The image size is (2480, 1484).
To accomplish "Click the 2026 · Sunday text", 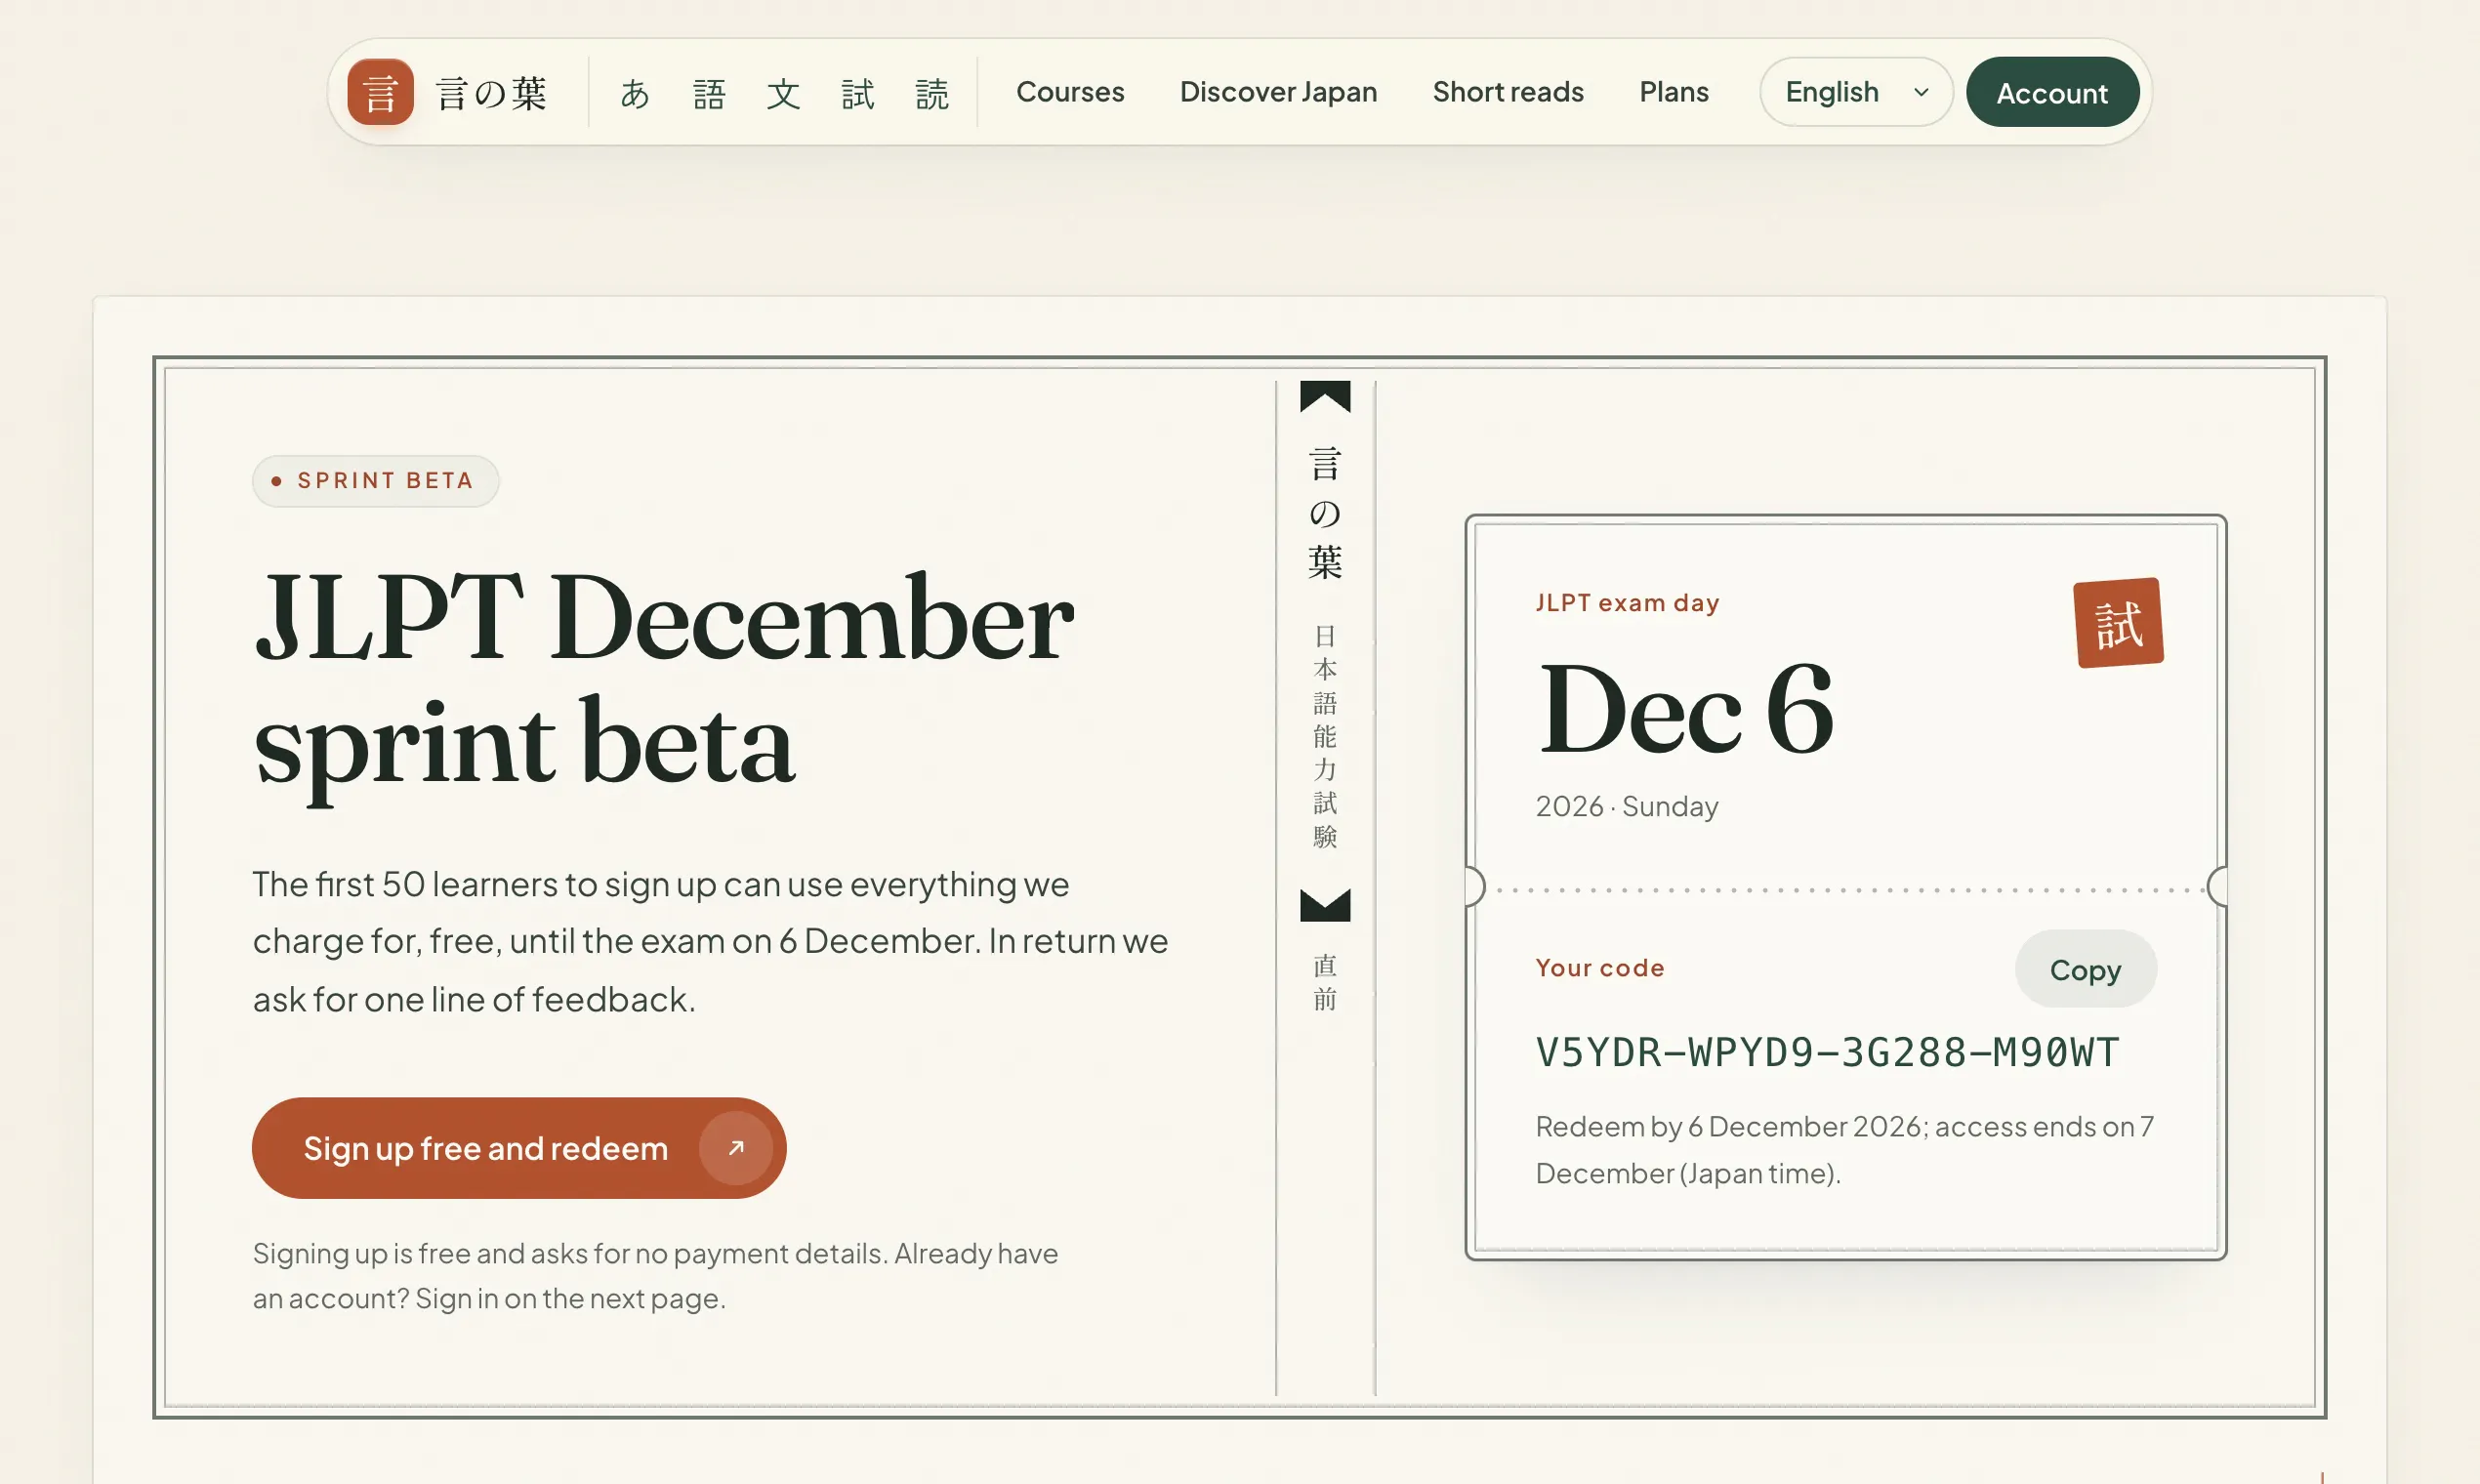I will coord(1627,806).
